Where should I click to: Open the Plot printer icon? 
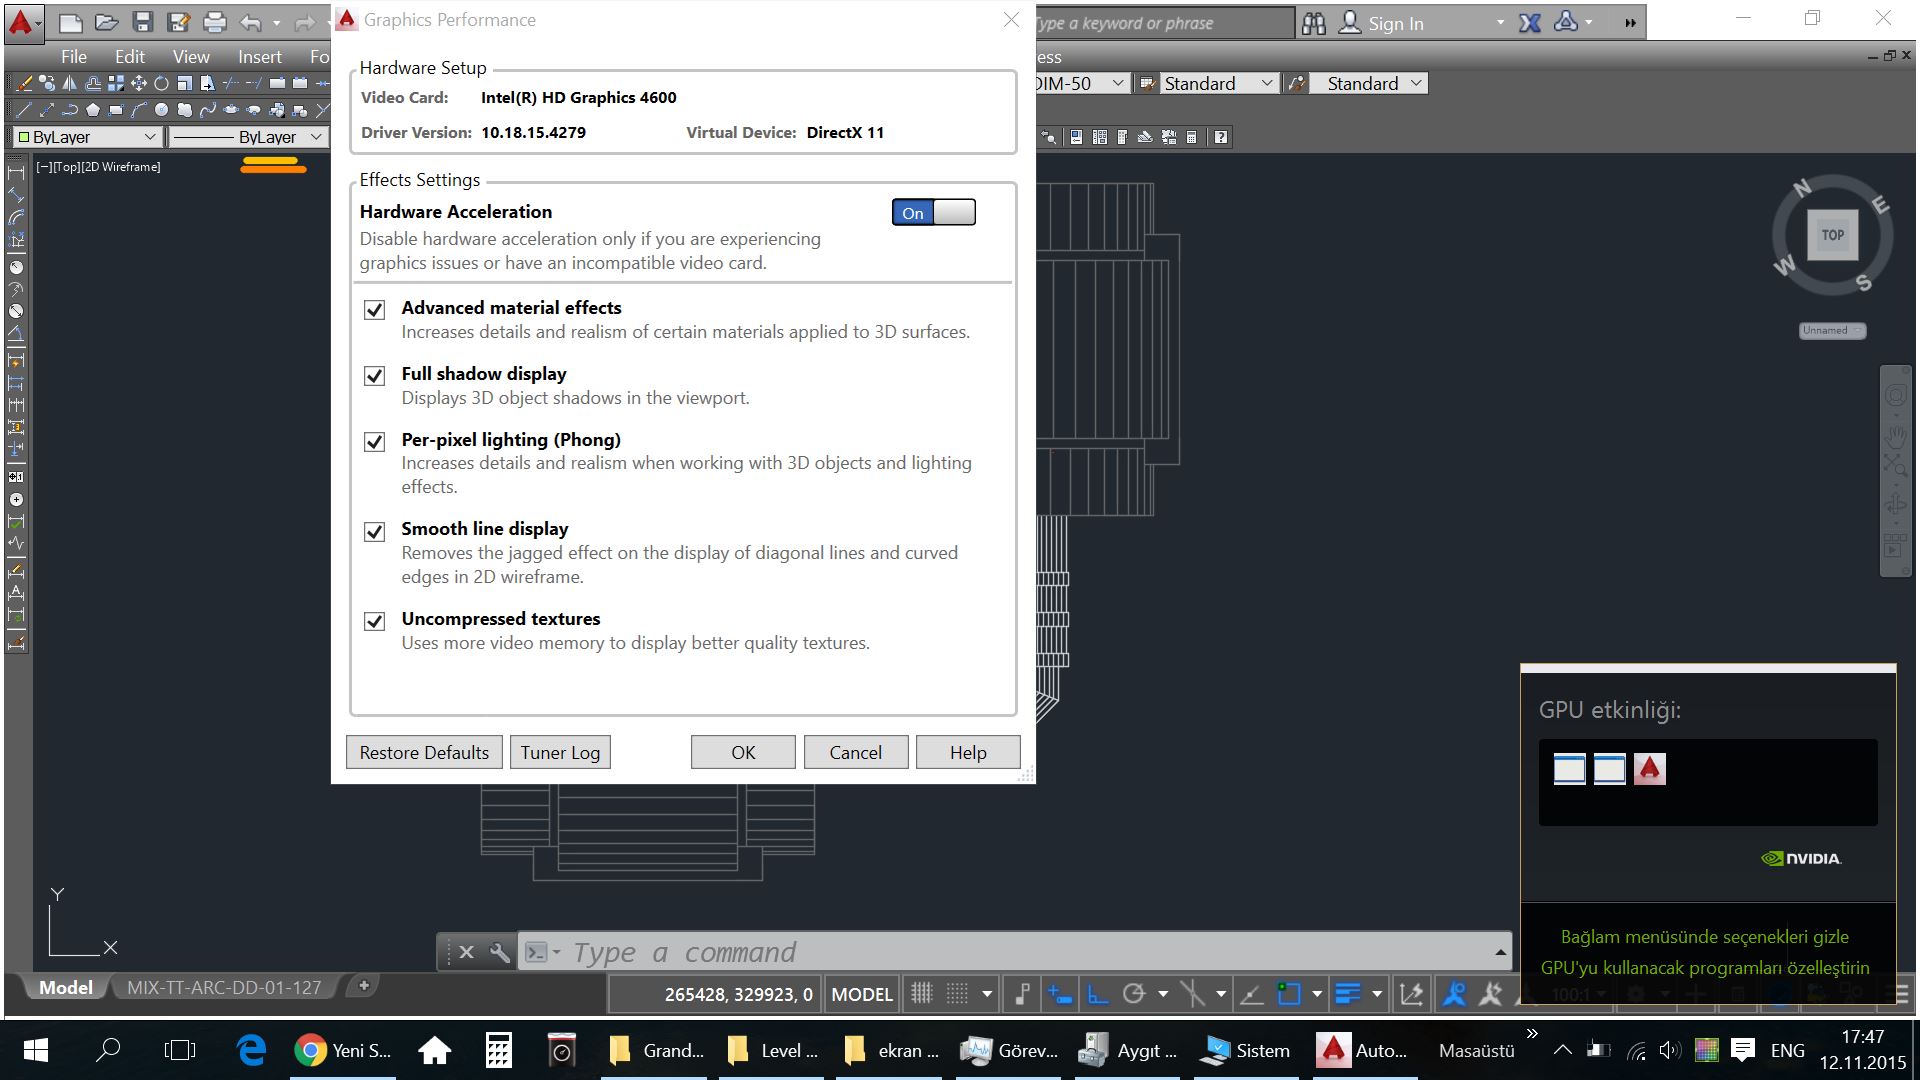[214, 22]
